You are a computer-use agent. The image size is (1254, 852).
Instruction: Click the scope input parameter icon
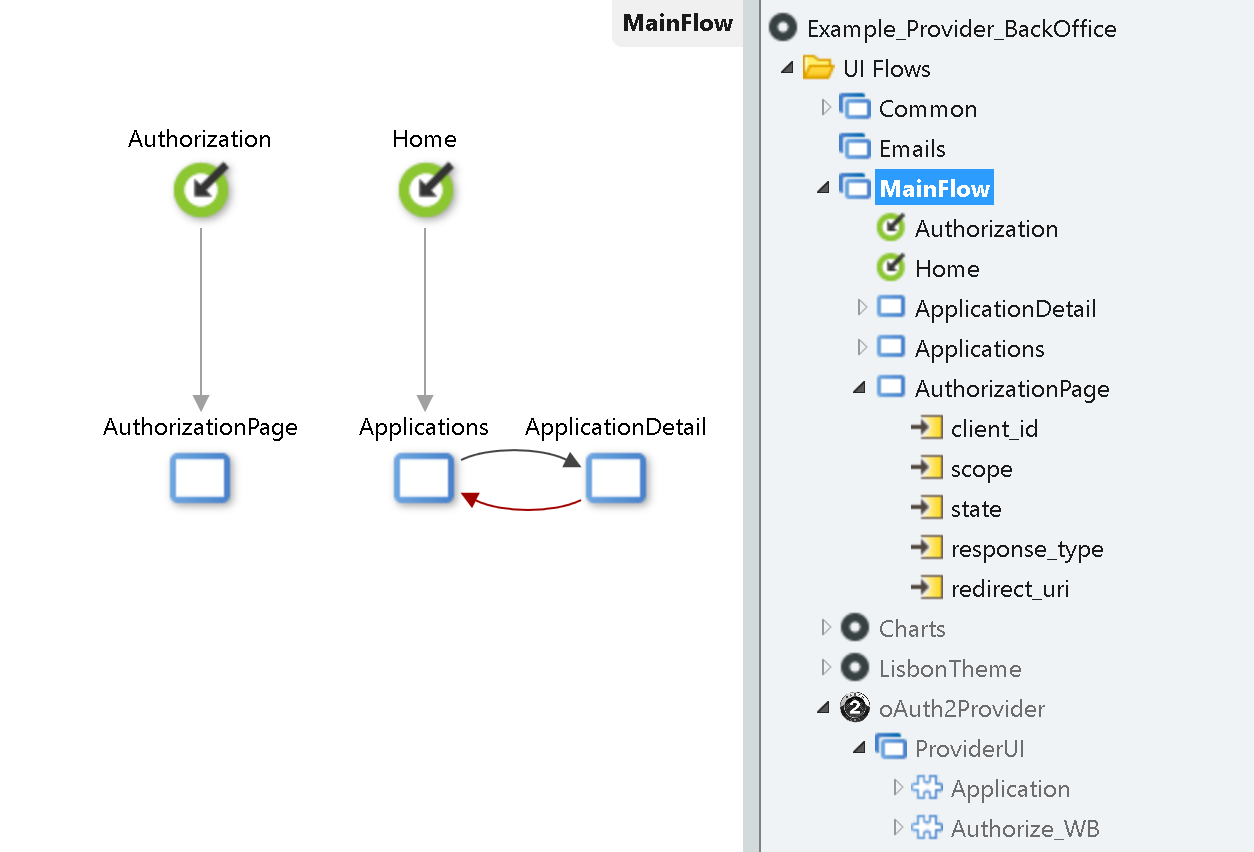[927, 467]
